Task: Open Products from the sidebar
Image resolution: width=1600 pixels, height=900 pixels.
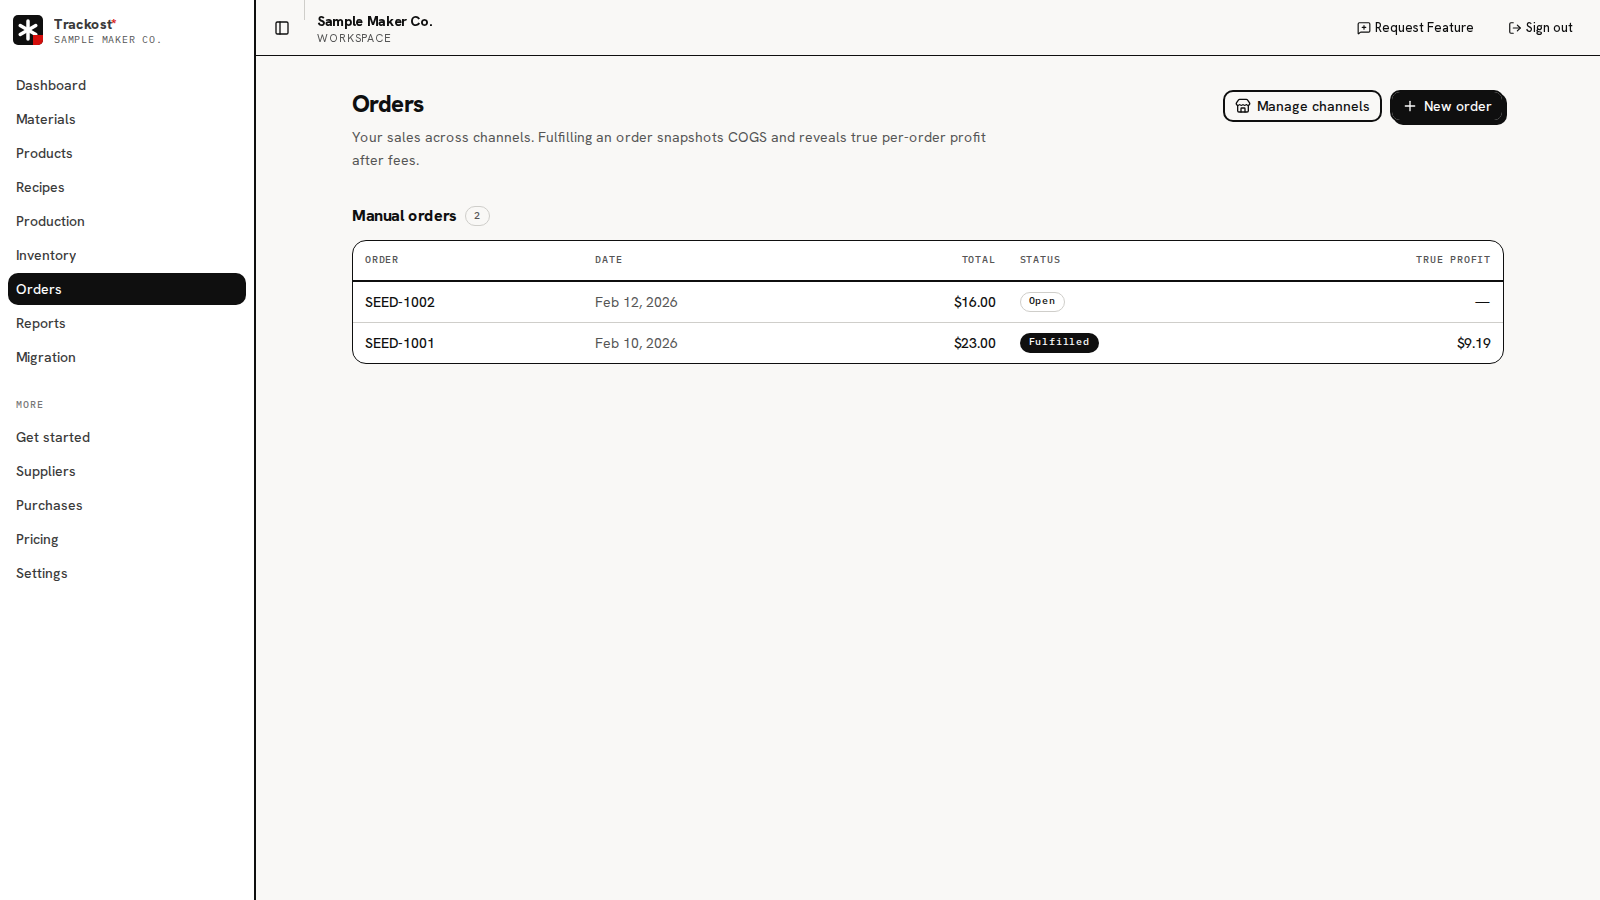Action: [126, 153]
